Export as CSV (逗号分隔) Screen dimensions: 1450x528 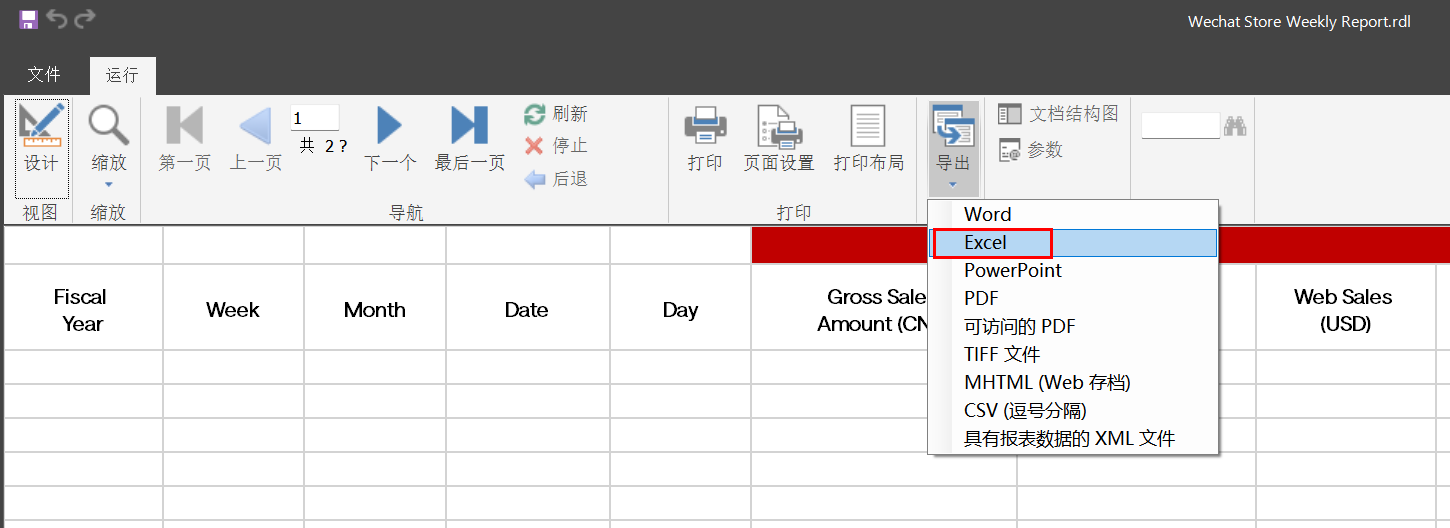point(1073,410)
